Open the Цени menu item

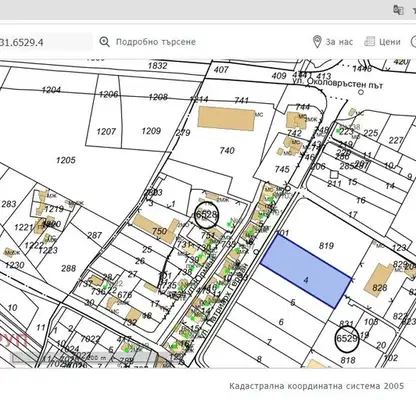[390, 42]
